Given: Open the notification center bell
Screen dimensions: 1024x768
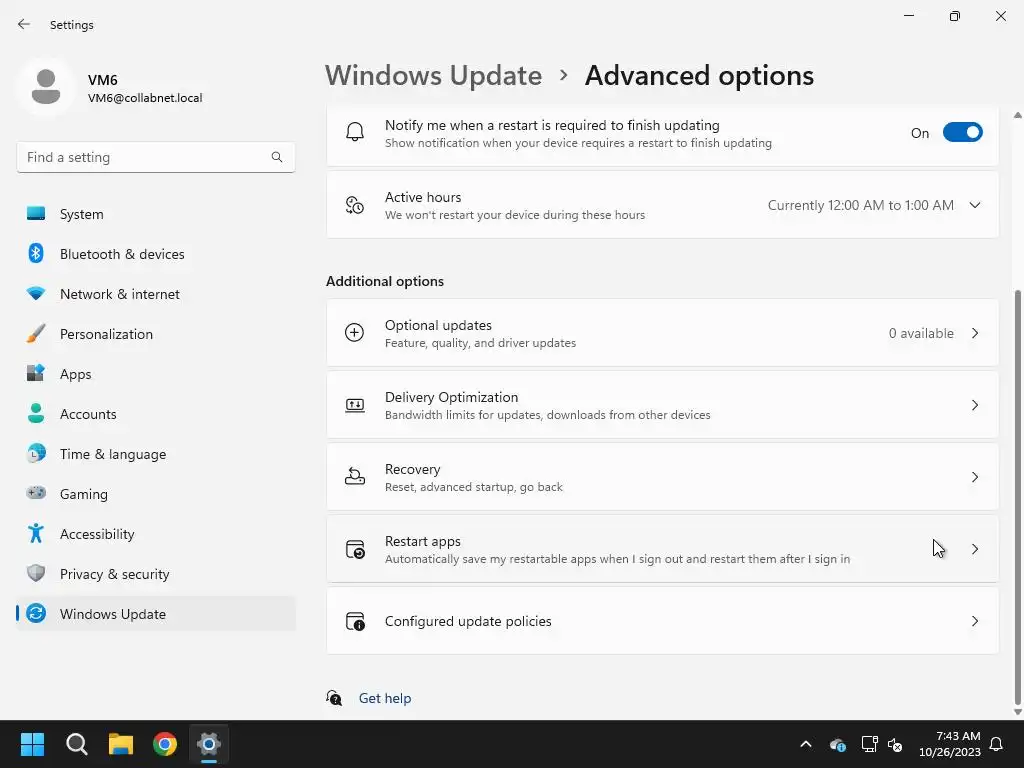Looking at the screenshot, I should point(997,744).
